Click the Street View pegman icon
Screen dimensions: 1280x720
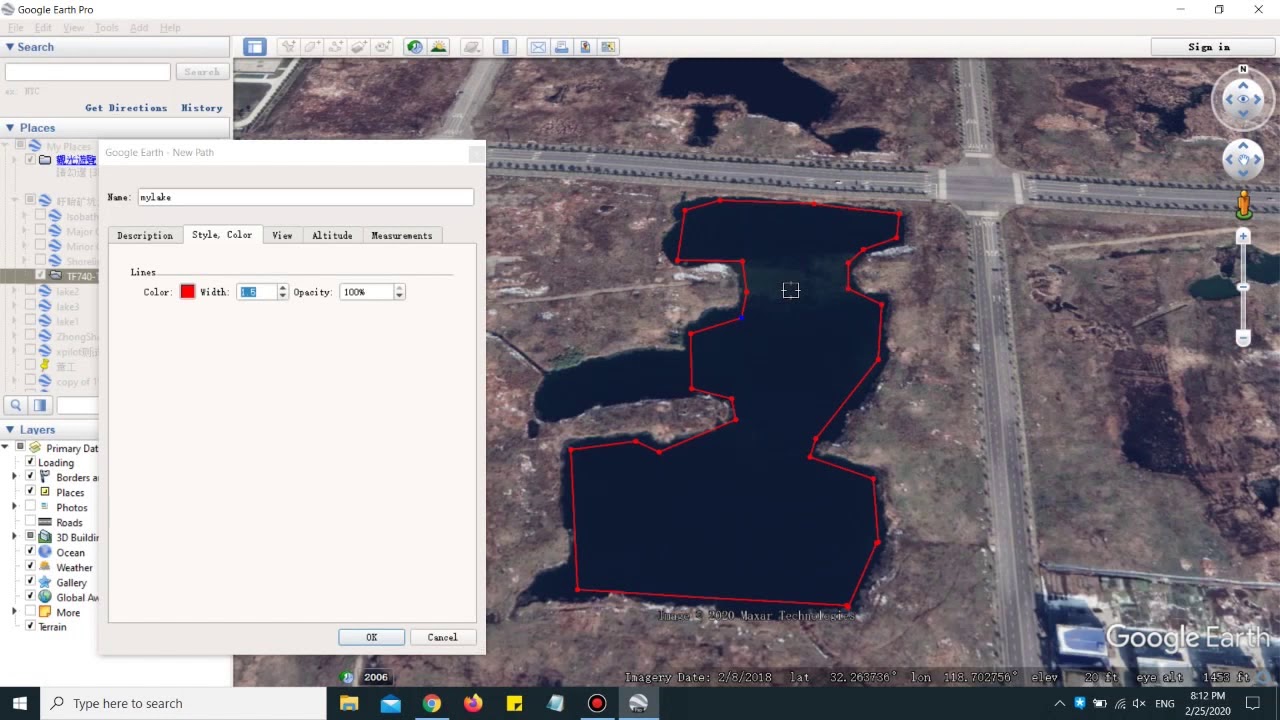tap(1243, 205)
